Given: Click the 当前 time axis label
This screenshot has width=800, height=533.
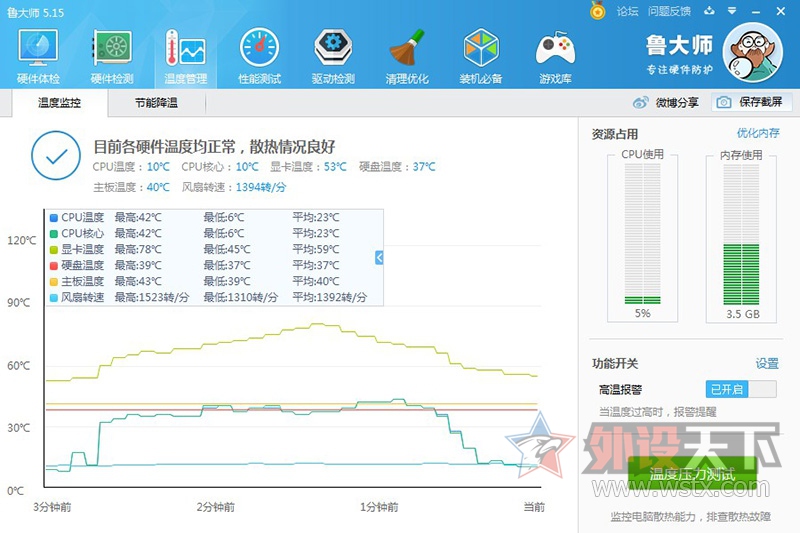Looking at the screenshot, I should pyautogui.click(x=534, y=507).
